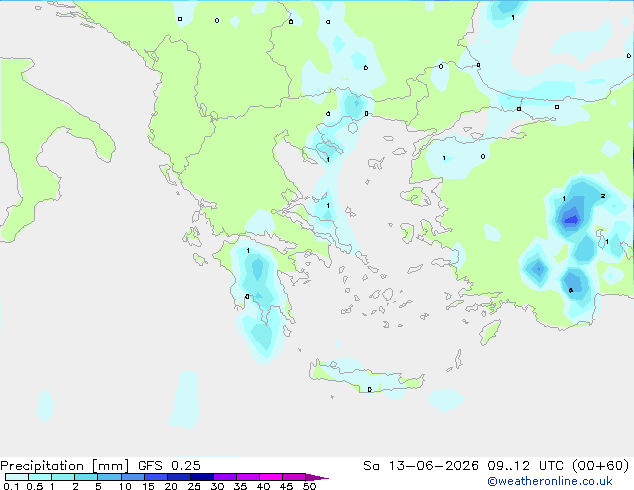This screenshot has height=490, width=634.
Task: Select the 'Precipitation [mm]' title text
Action: (65, 466)
